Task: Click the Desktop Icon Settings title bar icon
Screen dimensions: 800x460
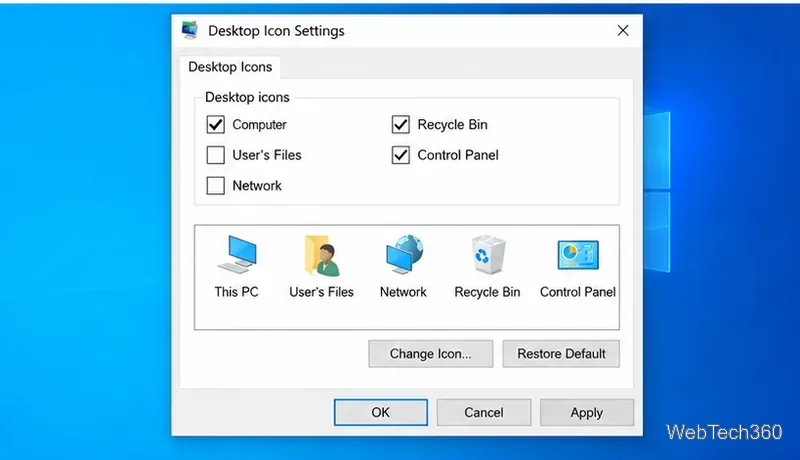Action: point(190,31)
